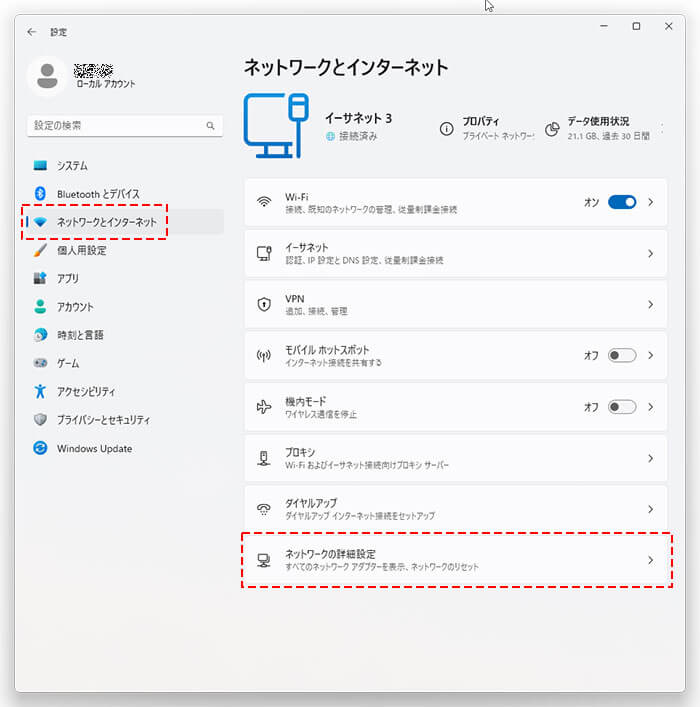Open the プロキシ settings label

click(x=300, y=452)
